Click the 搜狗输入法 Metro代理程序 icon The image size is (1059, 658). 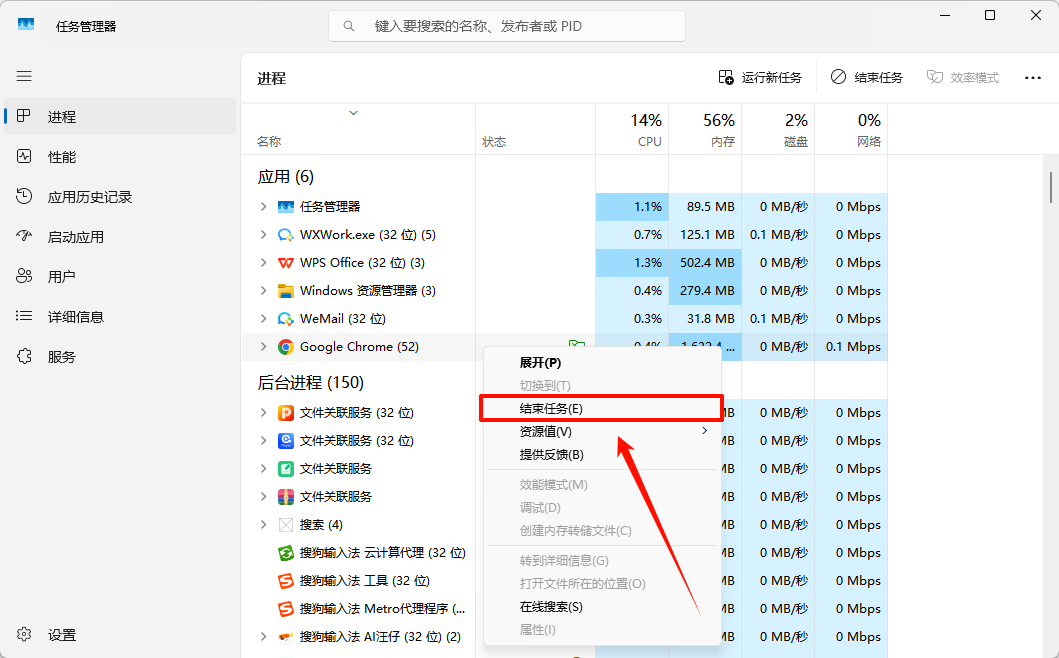coord(286,609)
